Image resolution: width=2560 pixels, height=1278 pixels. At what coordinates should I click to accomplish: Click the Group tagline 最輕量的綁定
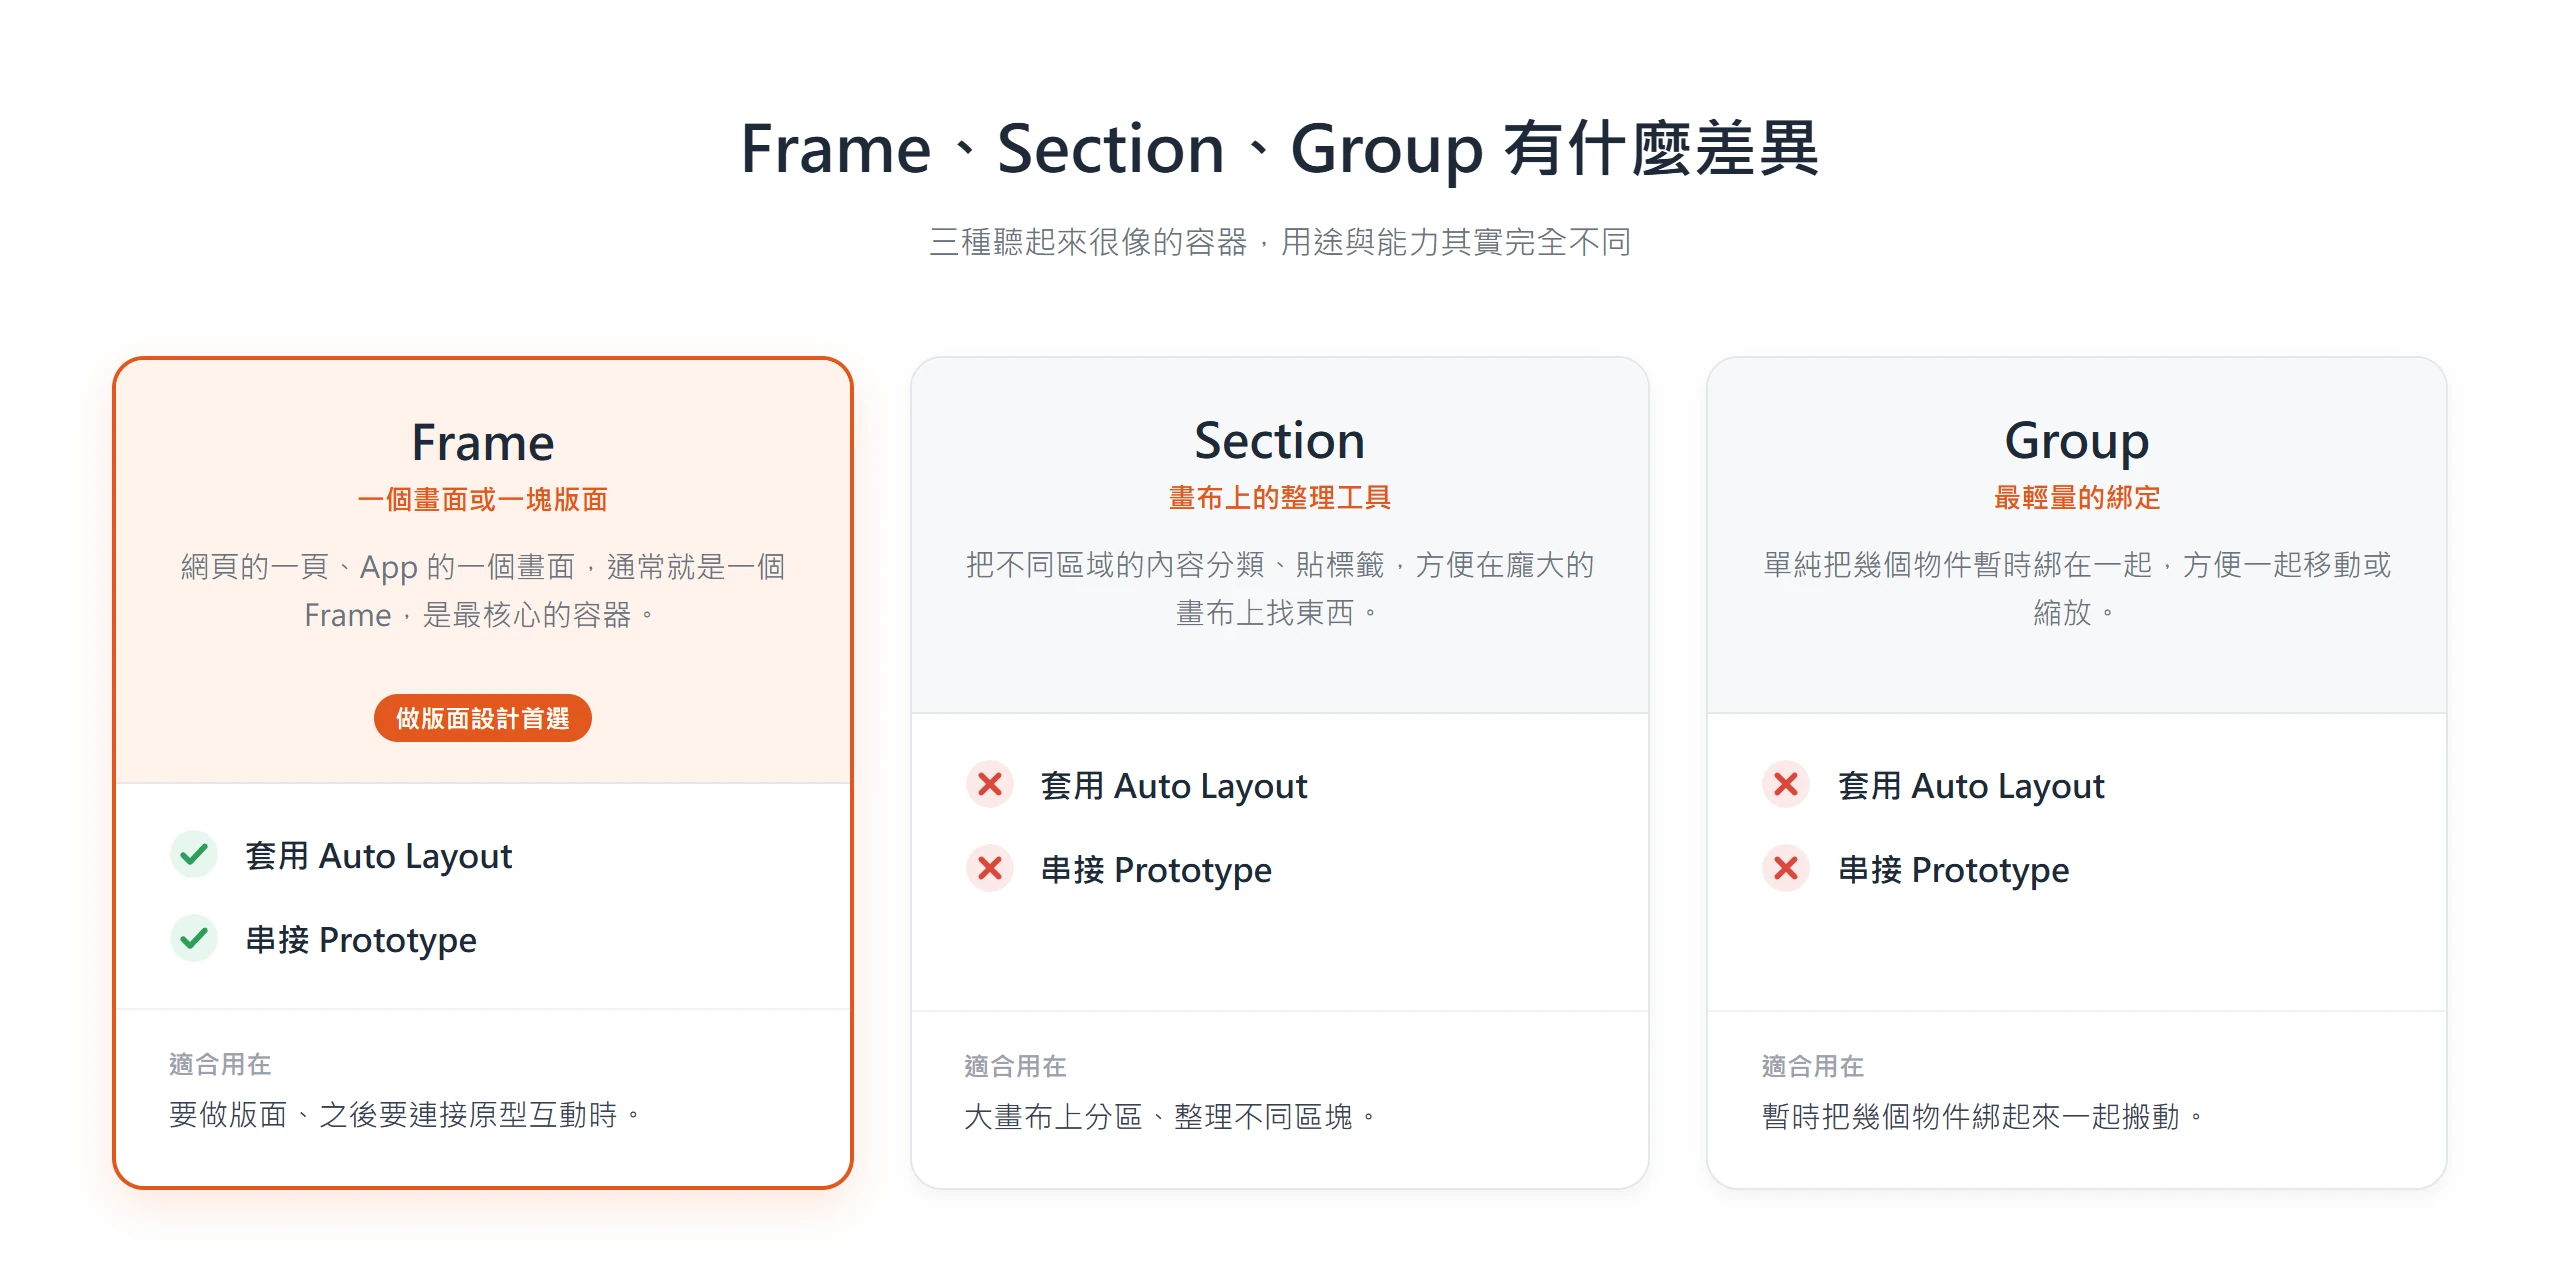point(2077,498)
